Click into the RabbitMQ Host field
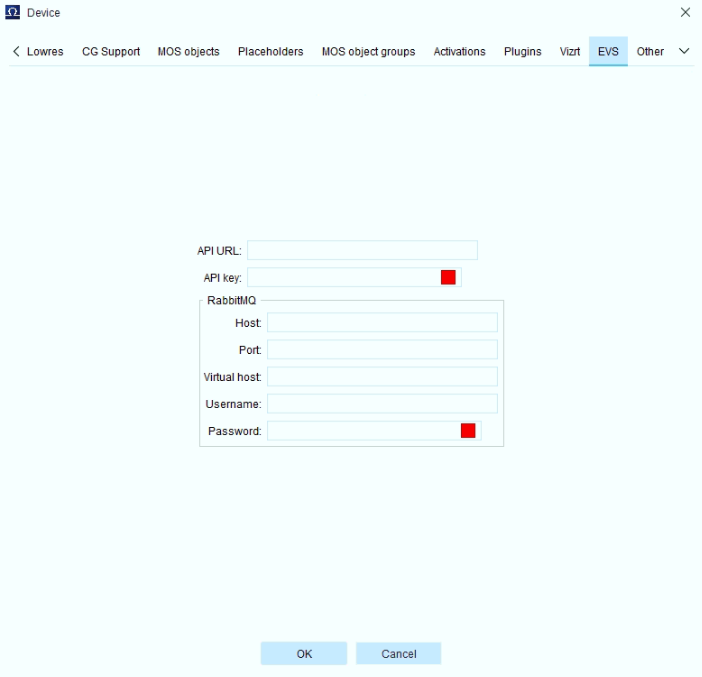The image size is (702, 677). coord(382,322)
